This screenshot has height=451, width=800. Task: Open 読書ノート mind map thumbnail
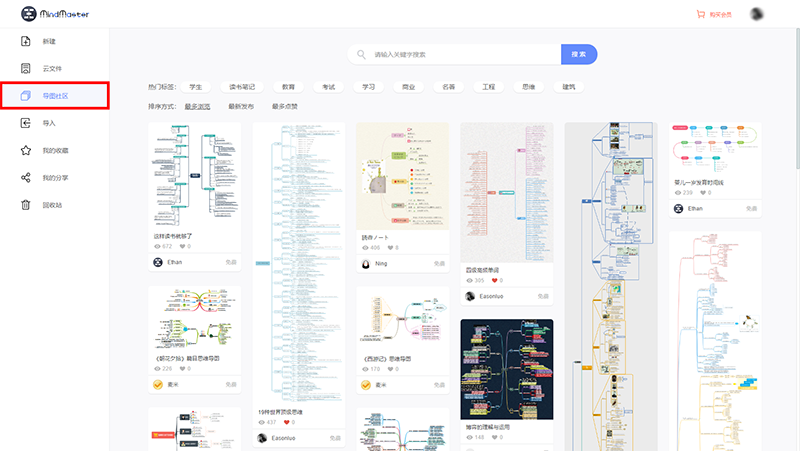point(403,176)
